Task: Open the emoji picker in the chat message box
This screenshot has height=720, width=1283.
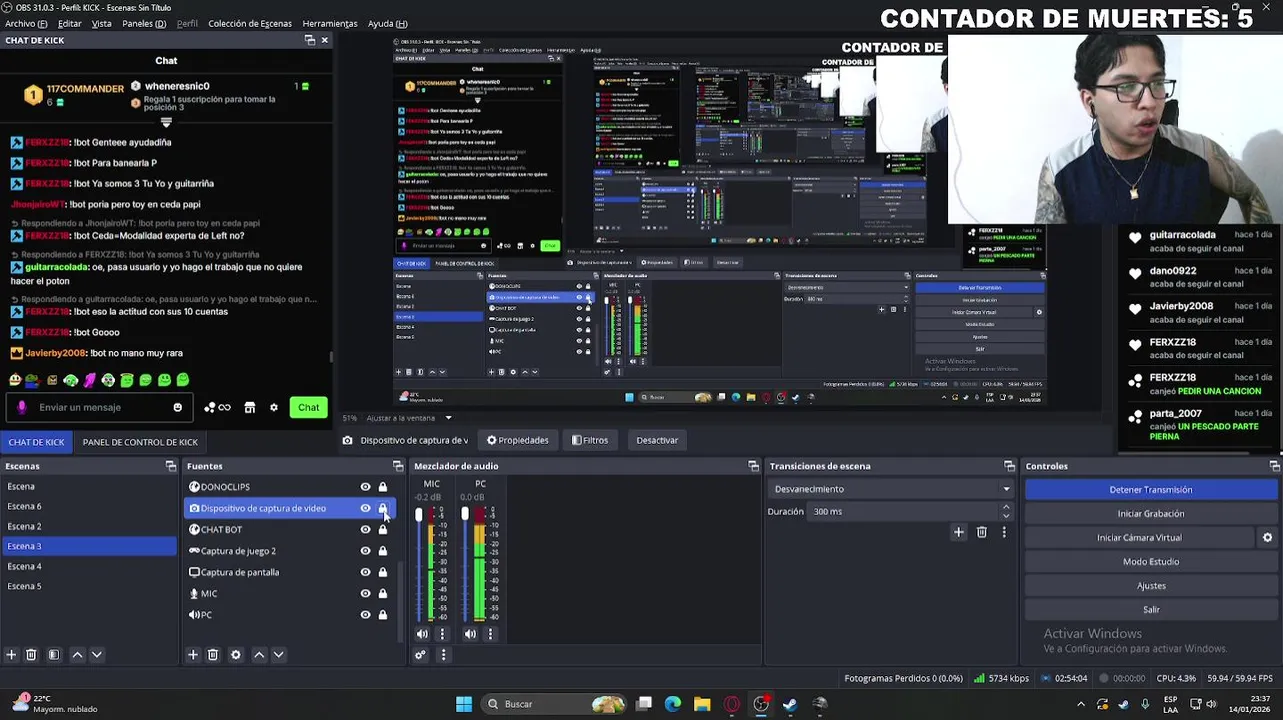Action: (x=178, y=408)
